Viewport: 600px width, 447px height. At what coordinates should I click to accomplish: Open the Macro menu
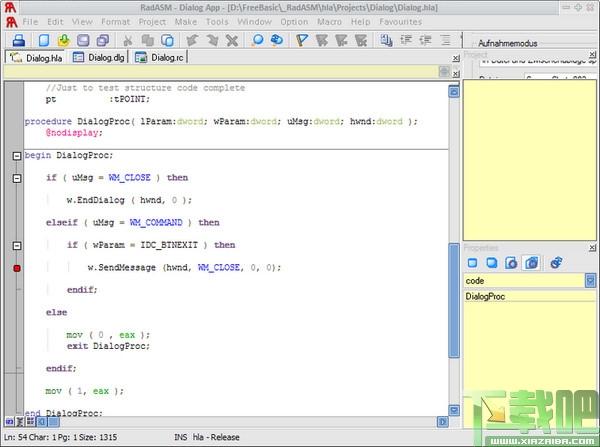[329, 22]
